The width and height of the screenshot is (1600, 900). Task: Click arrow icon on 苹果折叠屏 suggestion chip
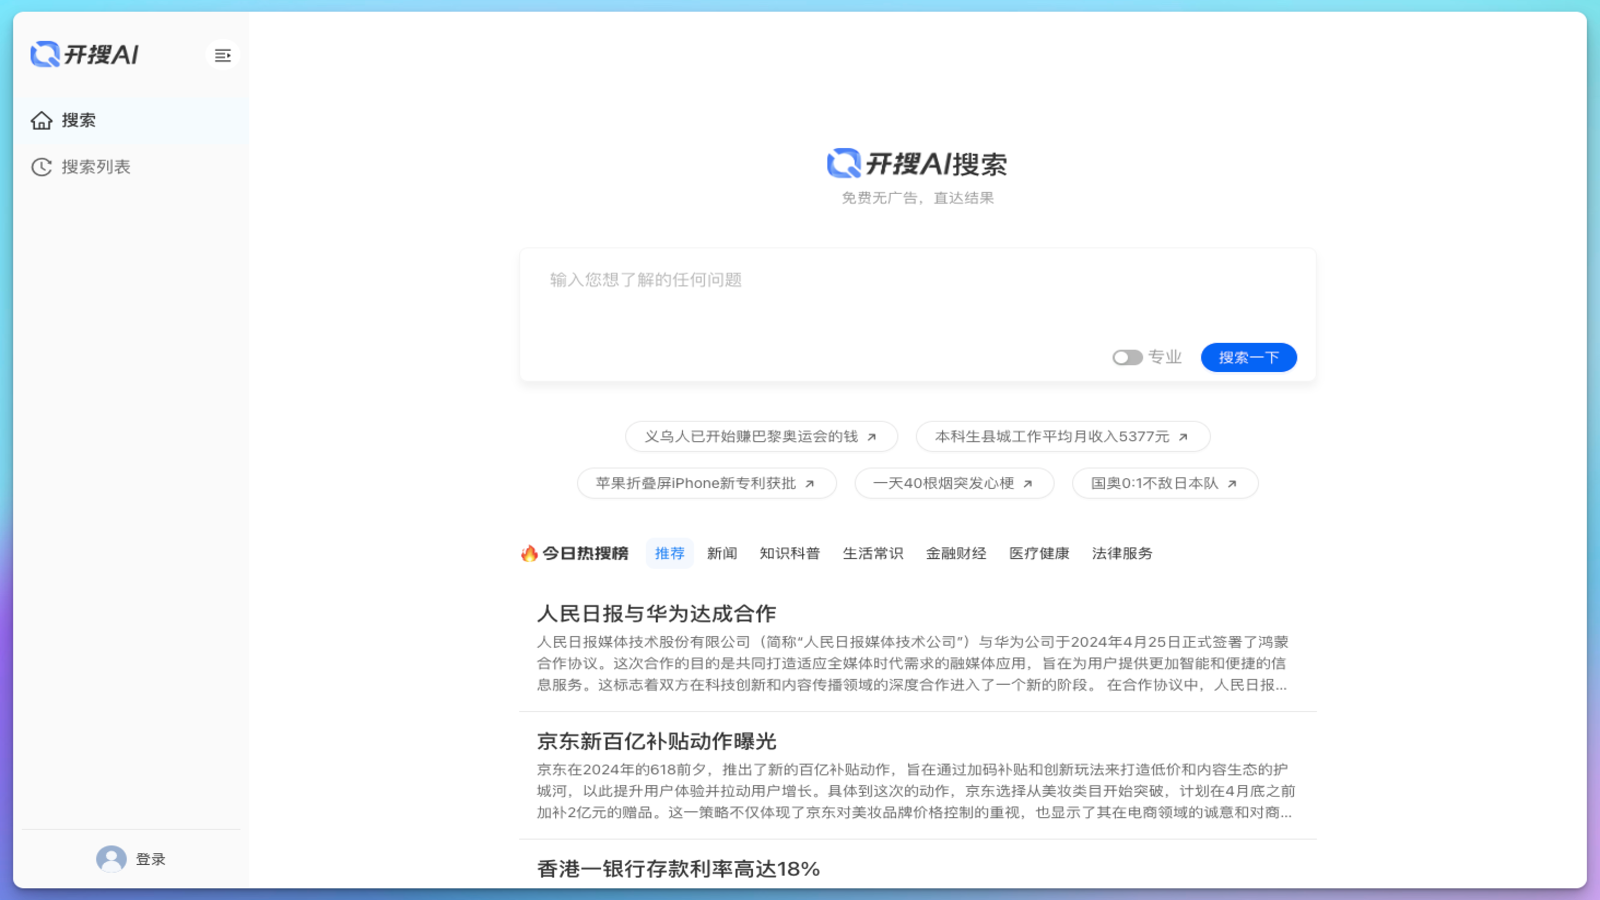pos(810,484)
